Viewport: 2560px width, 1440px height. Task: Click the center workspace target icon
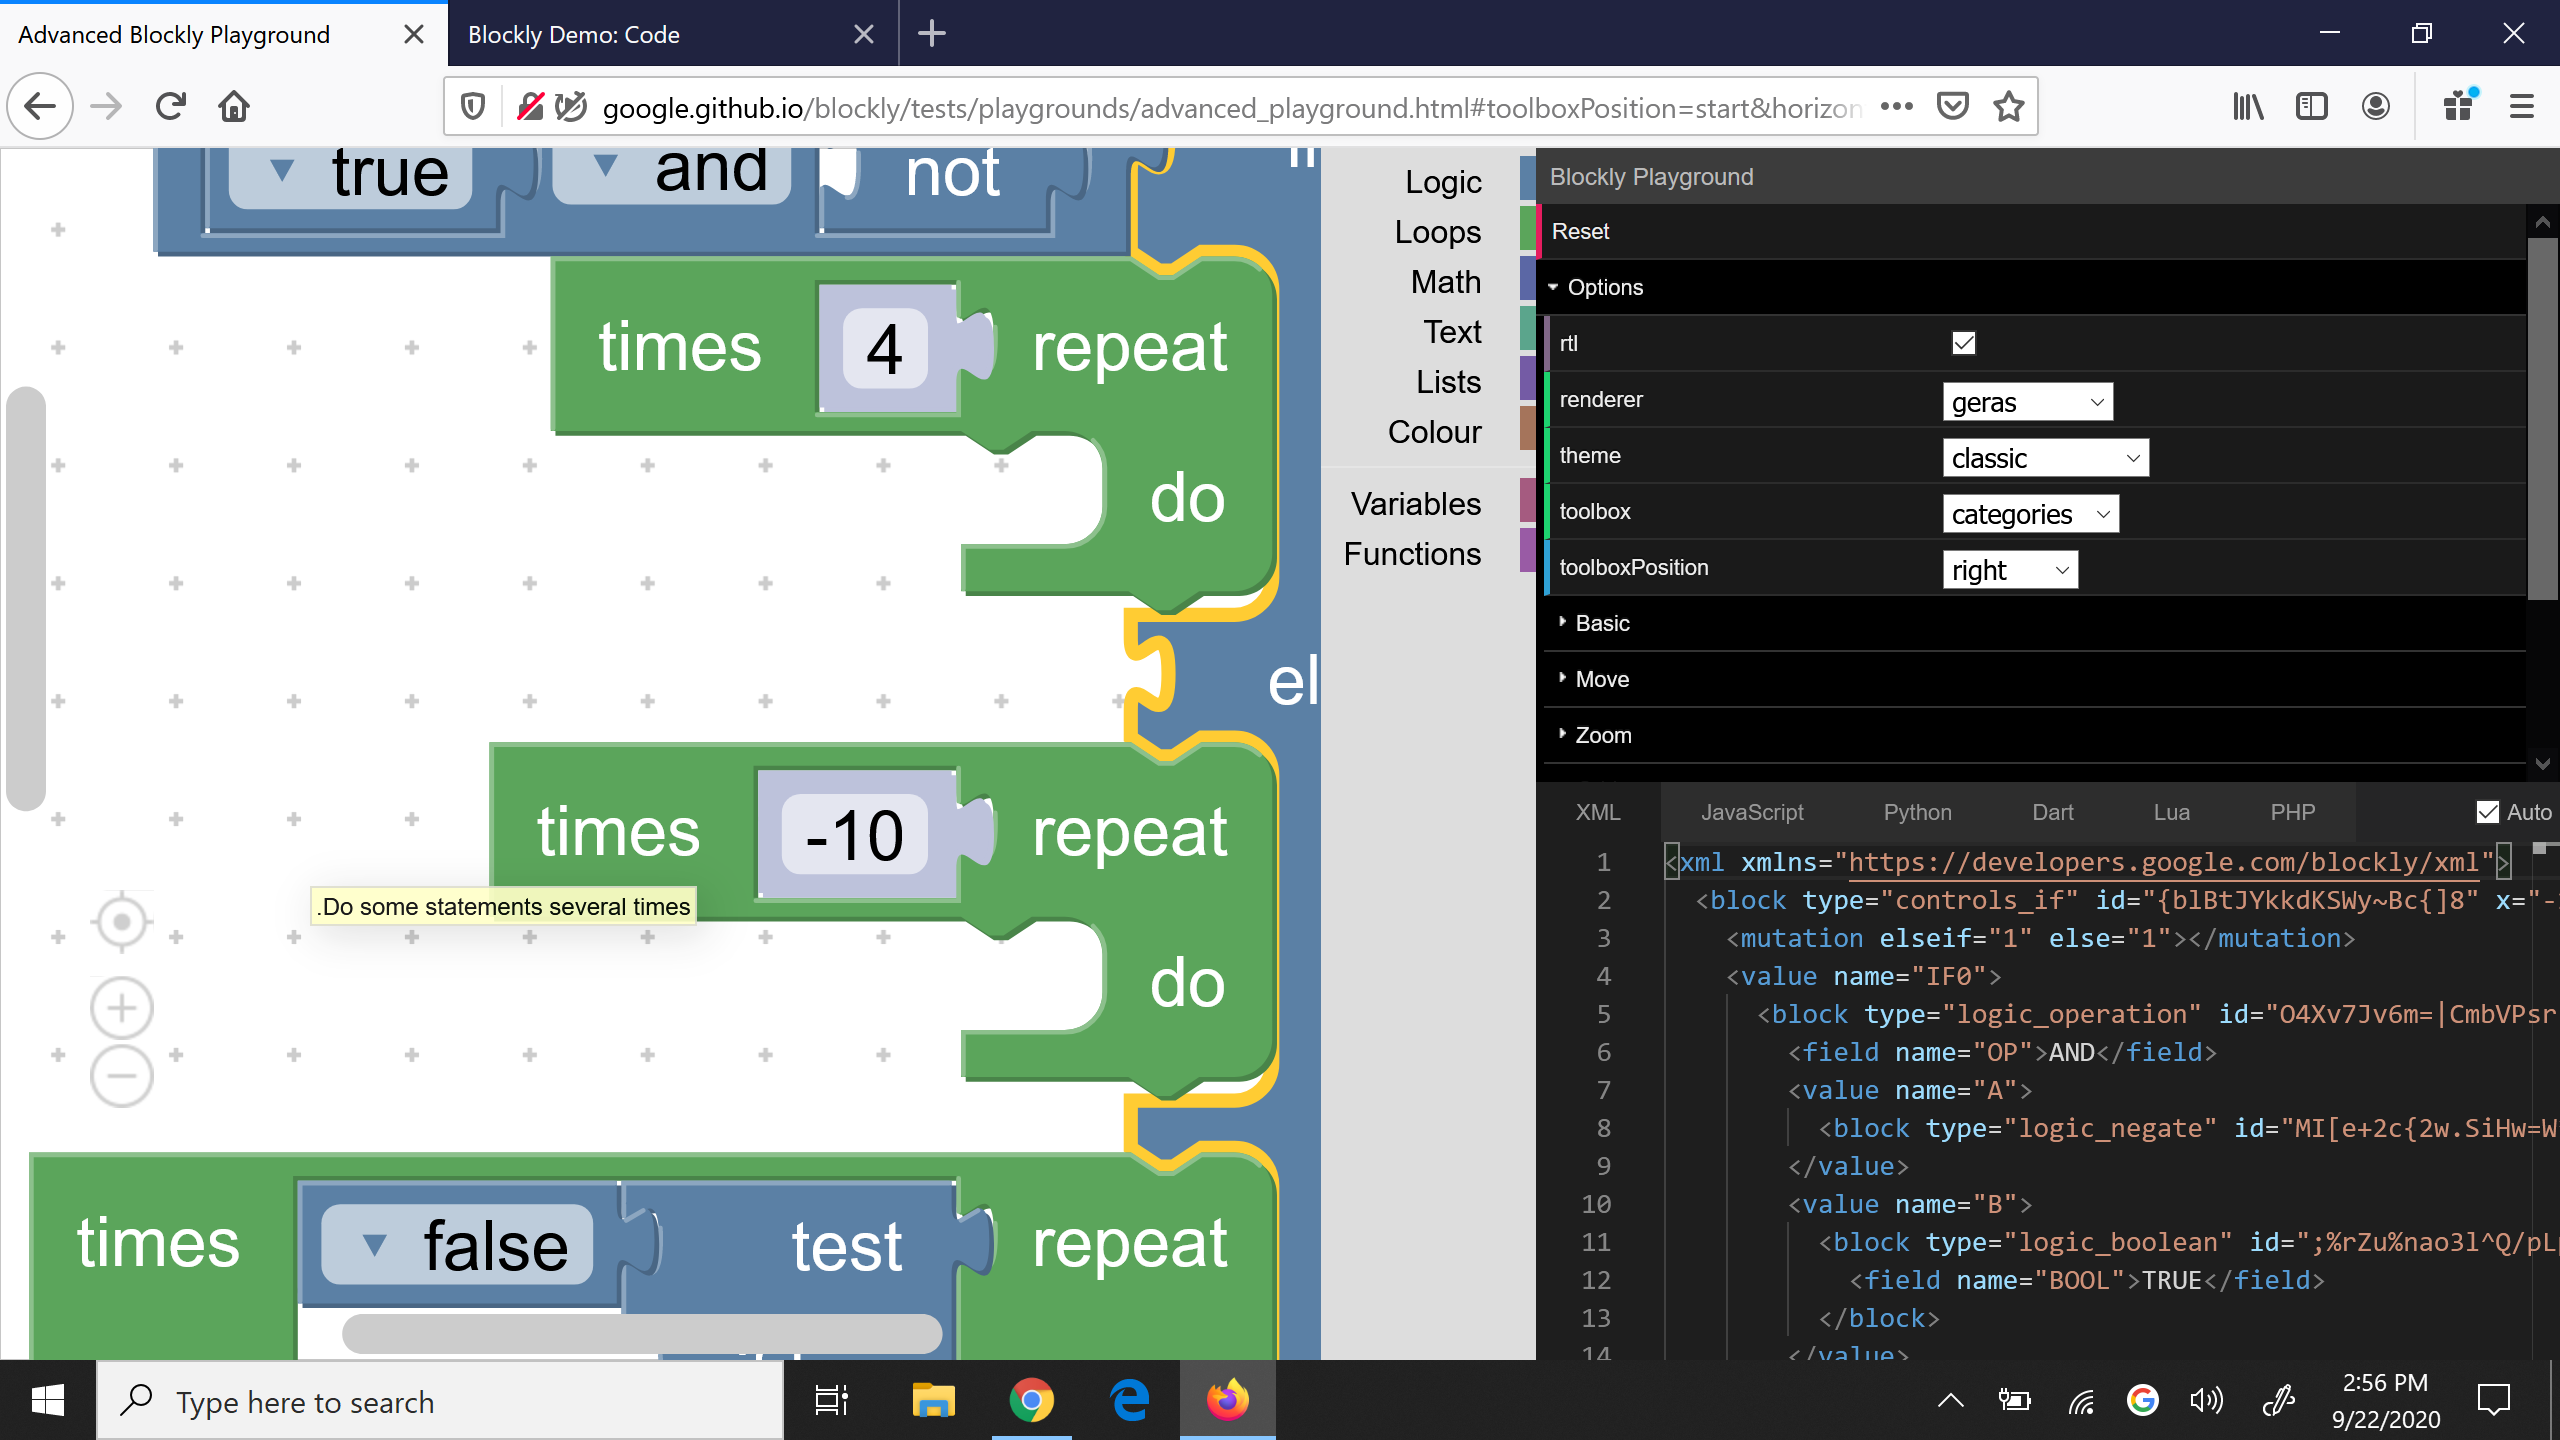coord(122,921)
